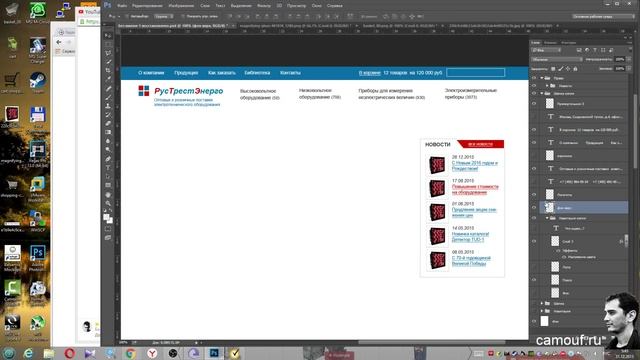Hide the 'В корзине 12 товаров' text layer
Image resolution: width=640 pixels, height=360 pixels.
534,129
